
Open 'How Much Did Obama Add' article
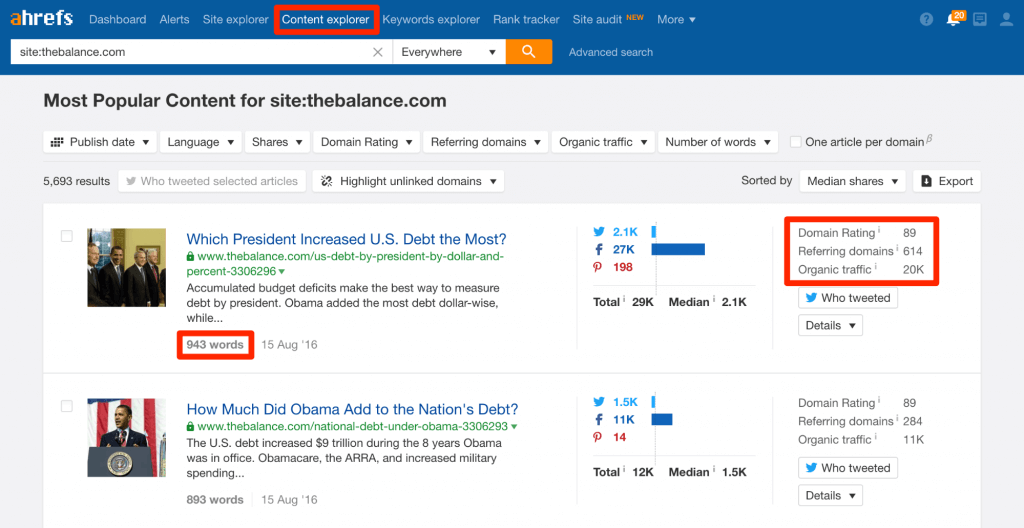[352, 410]
